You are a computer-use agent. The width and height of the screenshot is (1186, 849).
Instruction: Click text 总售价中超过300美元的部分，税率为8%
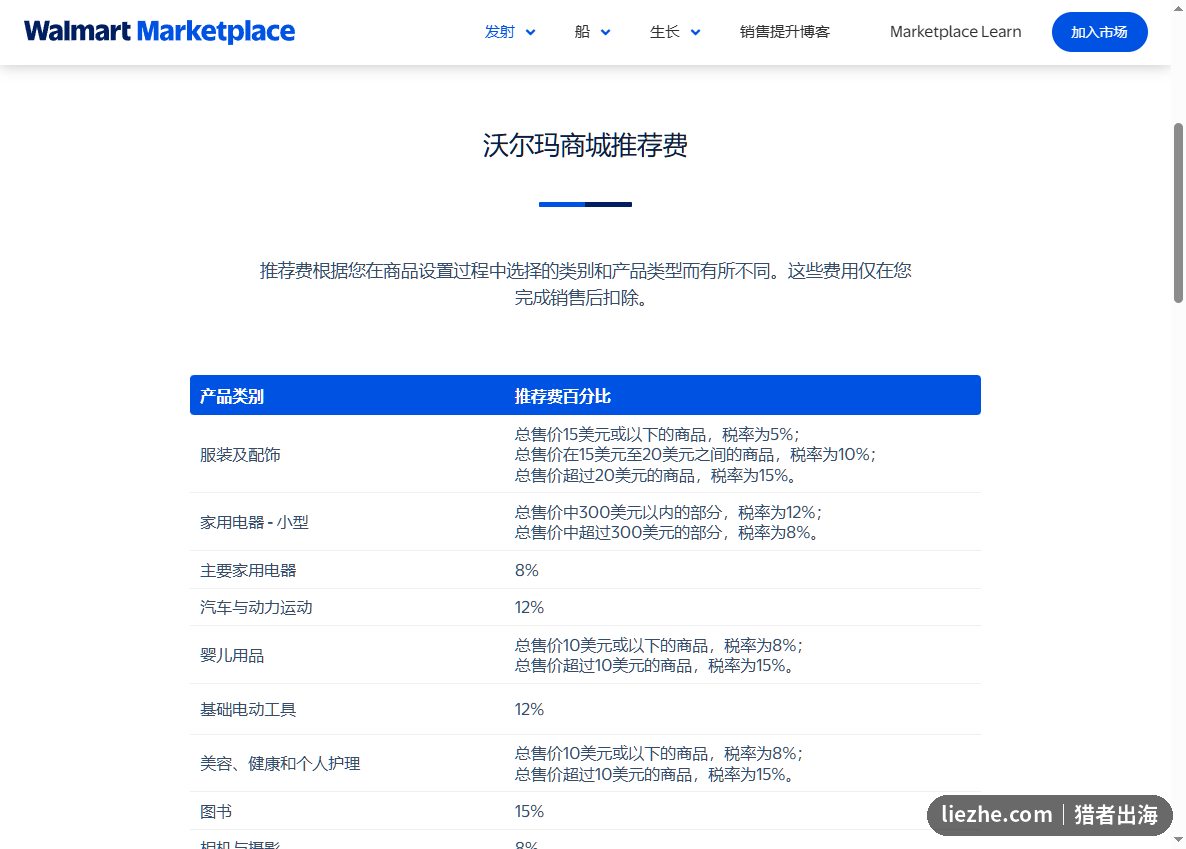click(666, 533)
